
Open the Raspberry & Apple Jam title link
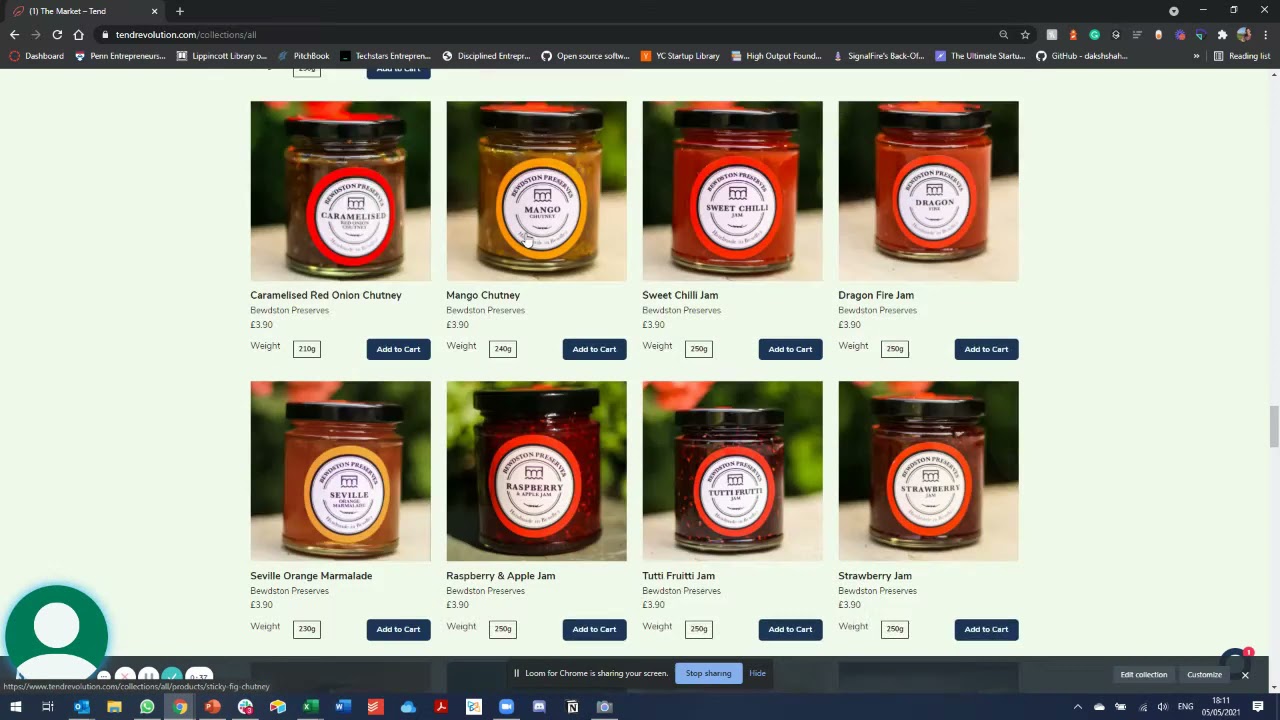(x=500, y=576)
